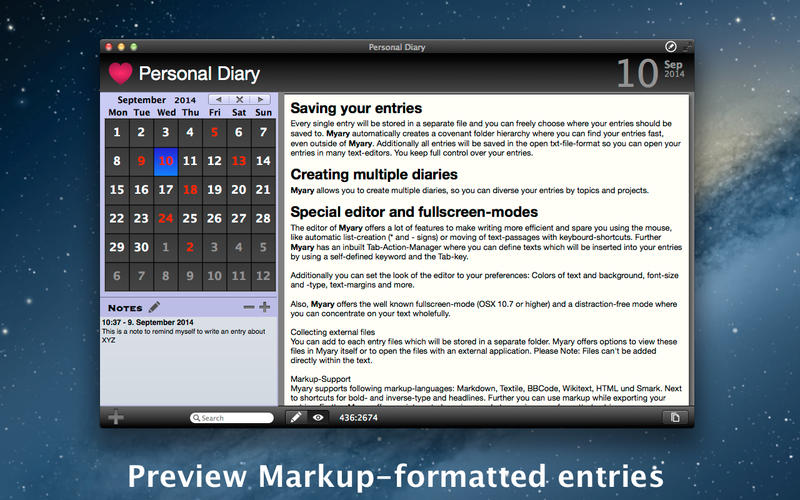
Task: Add a note with plus icon beside Notes
Action: (264, 307)
